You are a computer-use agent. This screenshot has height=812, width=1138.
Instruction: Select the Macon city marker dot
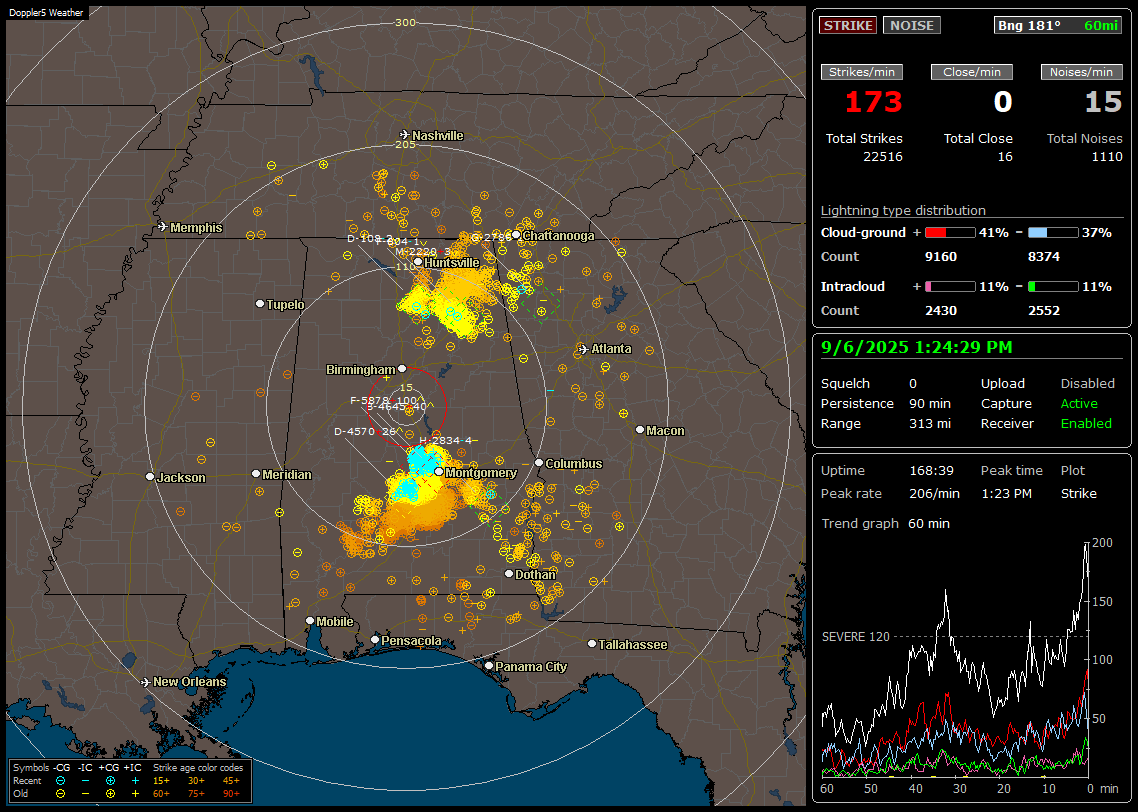(x=639, y=430)
